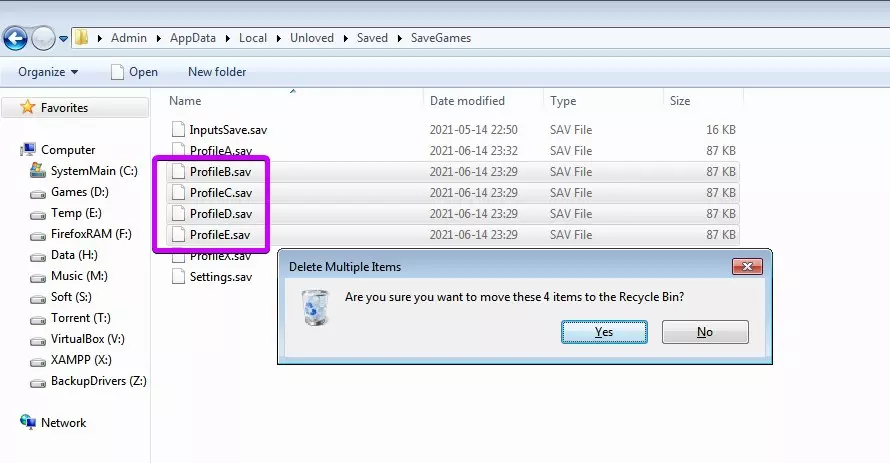Click the Open toolbar button
This screenshot has width=890, height=463.
(x=134, y=72)
